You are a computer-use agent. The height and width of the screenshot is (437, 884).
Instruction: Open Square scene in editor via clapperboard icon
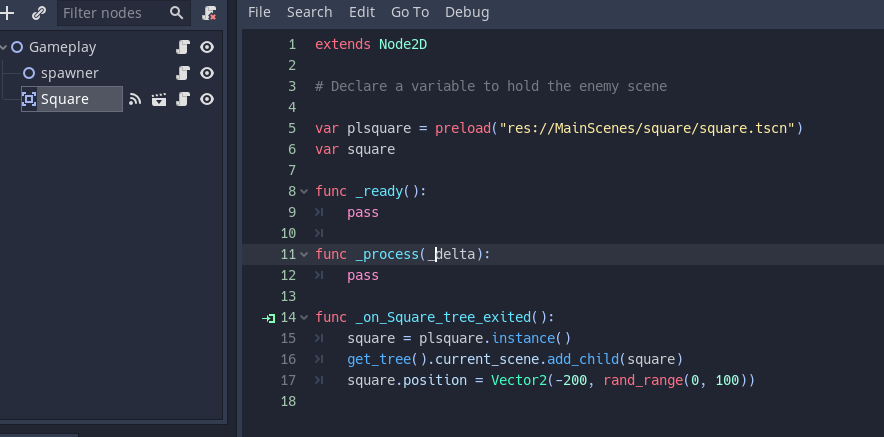159,100
